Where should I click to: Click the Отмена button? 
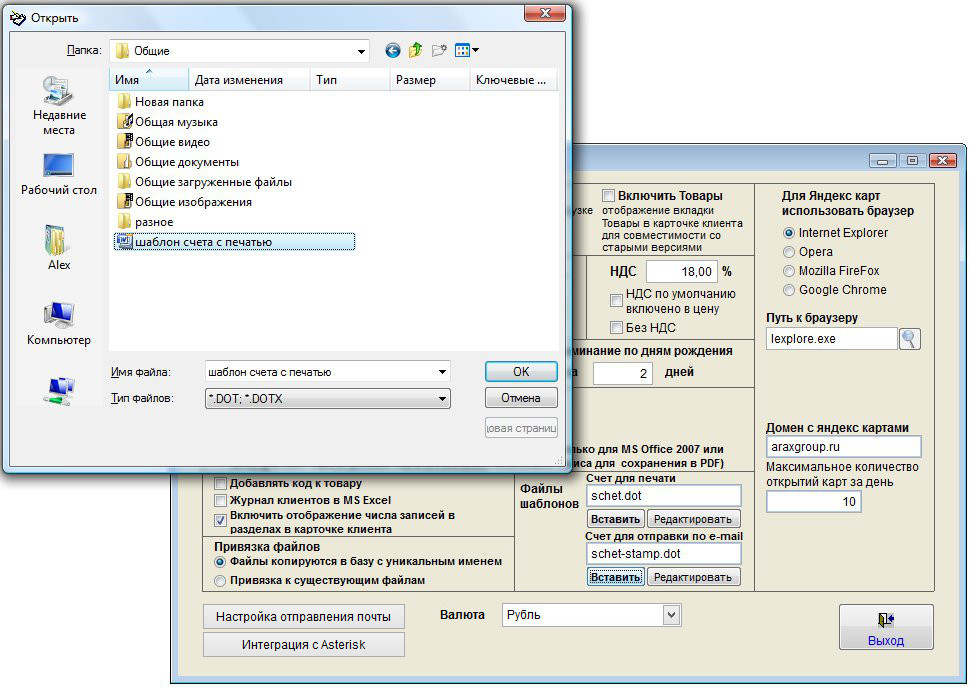(x=521, y=398)
